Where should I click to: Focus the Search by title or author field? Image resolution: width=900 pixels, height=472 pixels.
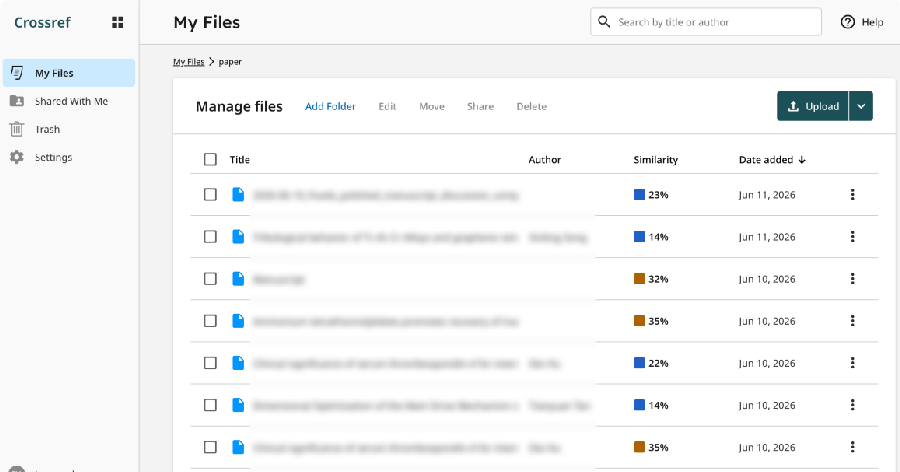[x=706, y=22]
